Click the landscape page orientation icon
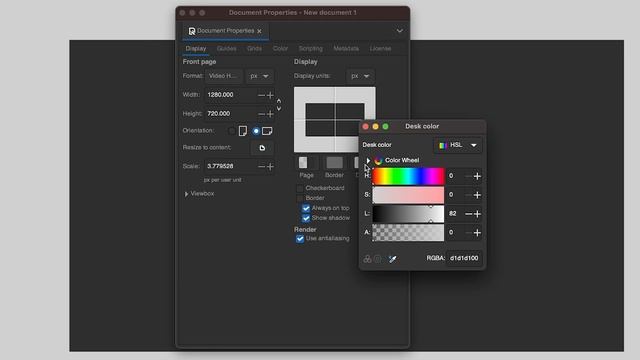 point(267,131)
